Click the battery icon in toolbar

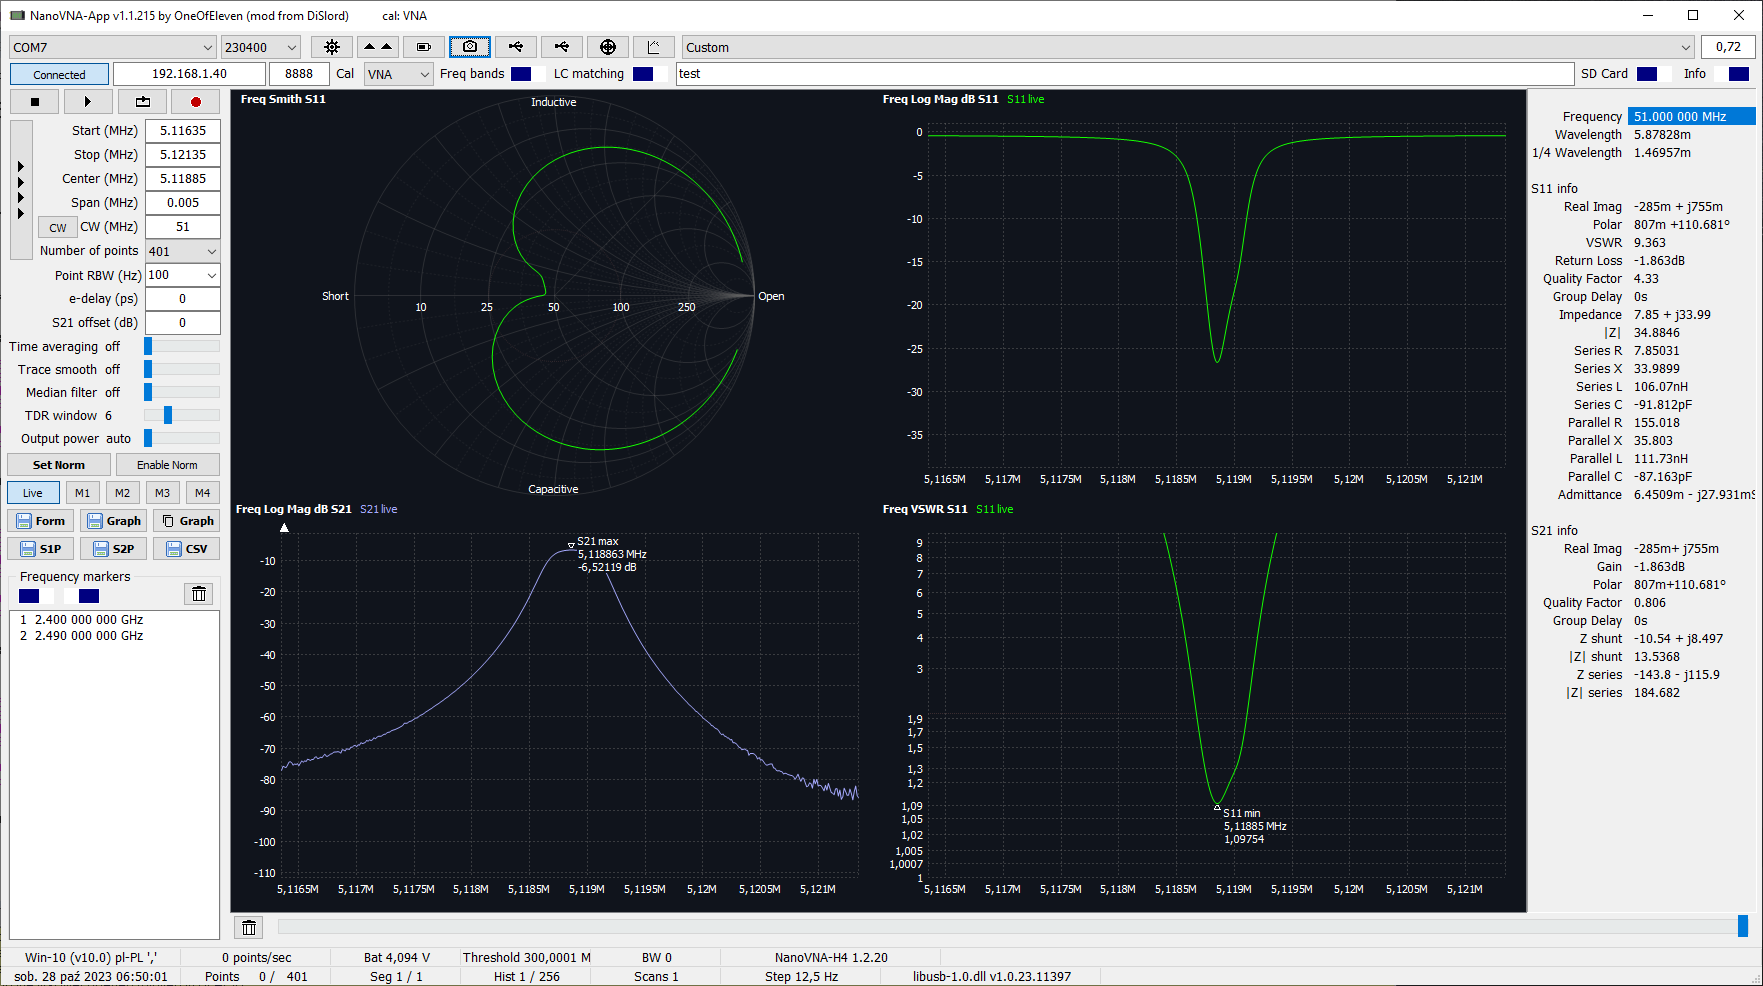(x=424, y=47)
